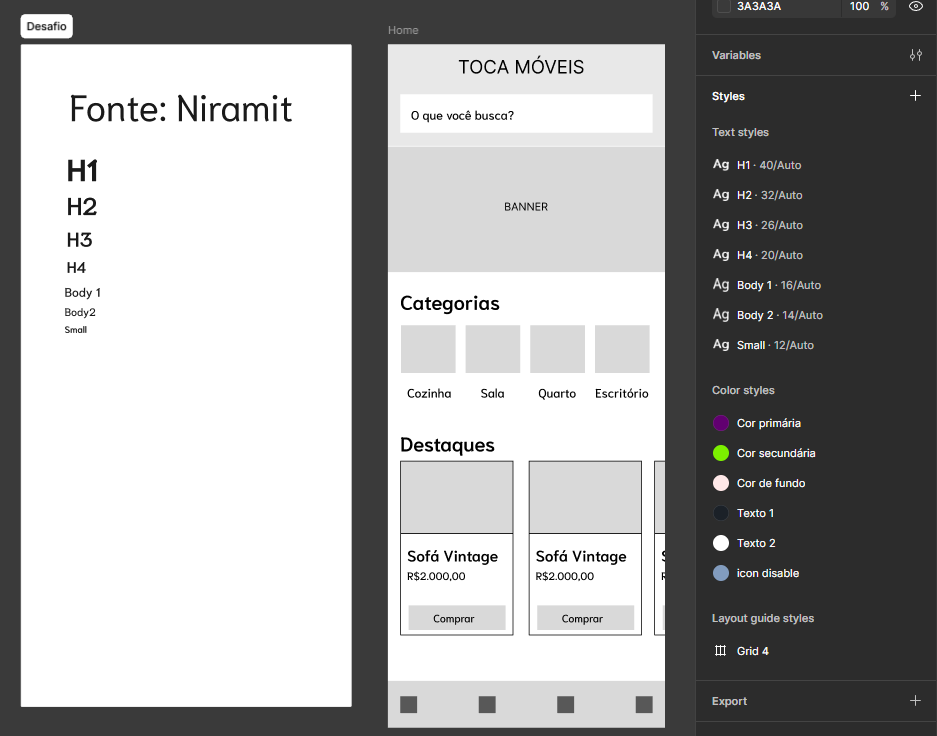Click the Destaques heading
937x736 pixels.
447,445
